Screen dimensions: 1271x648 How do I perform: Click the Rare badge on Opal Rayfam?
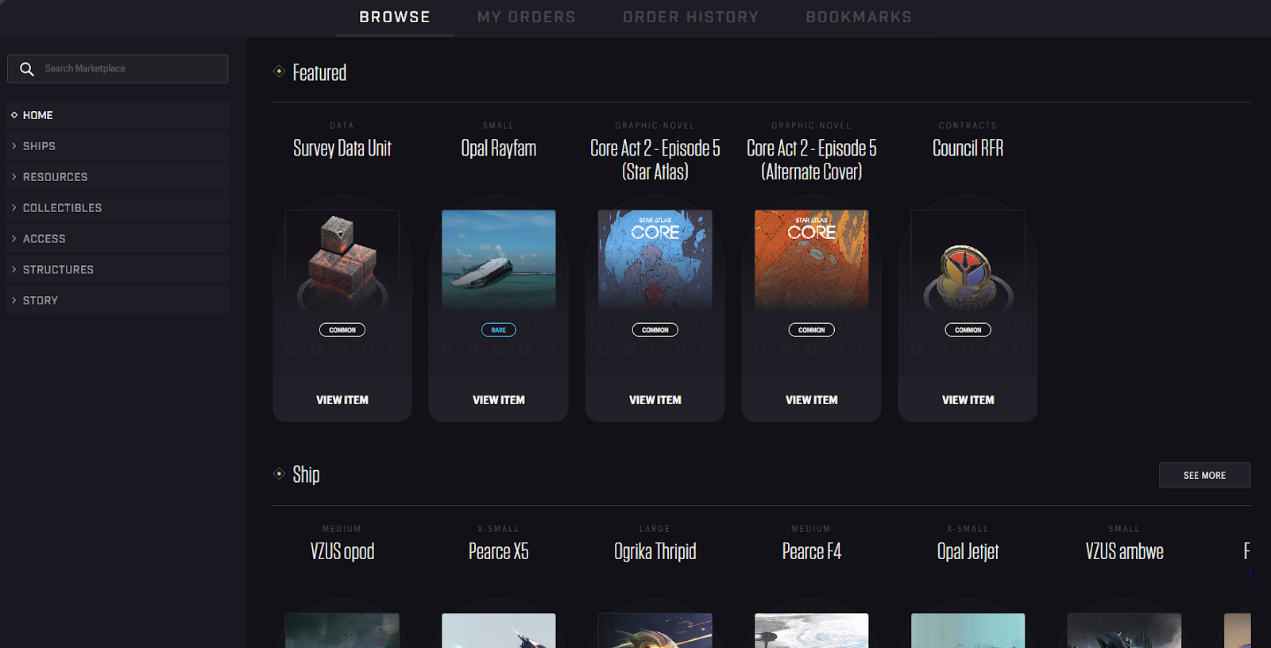pos(498,330)
